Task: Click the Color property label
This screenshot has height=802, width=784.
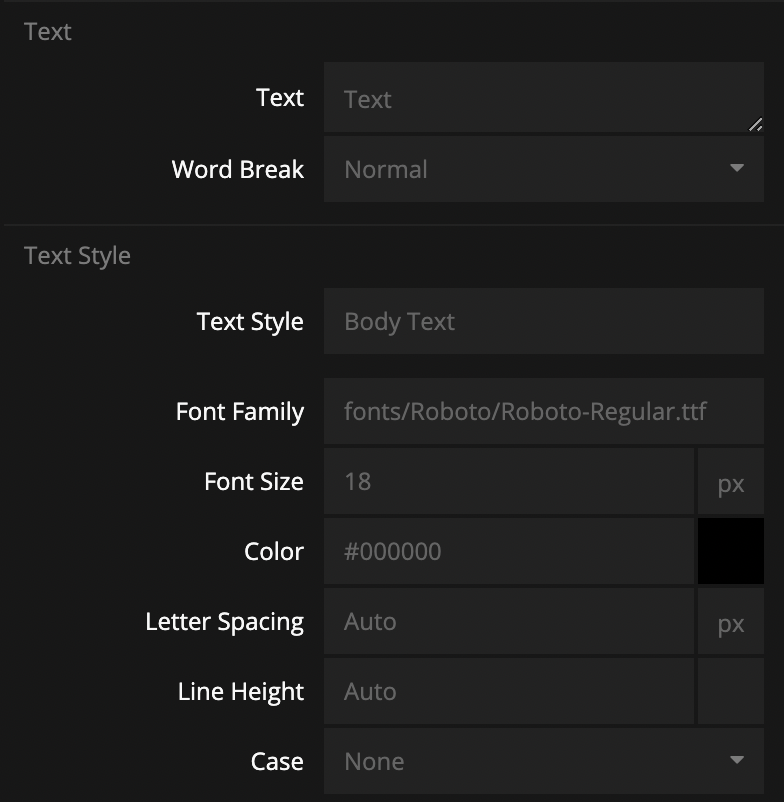Action: pos(273,551)
